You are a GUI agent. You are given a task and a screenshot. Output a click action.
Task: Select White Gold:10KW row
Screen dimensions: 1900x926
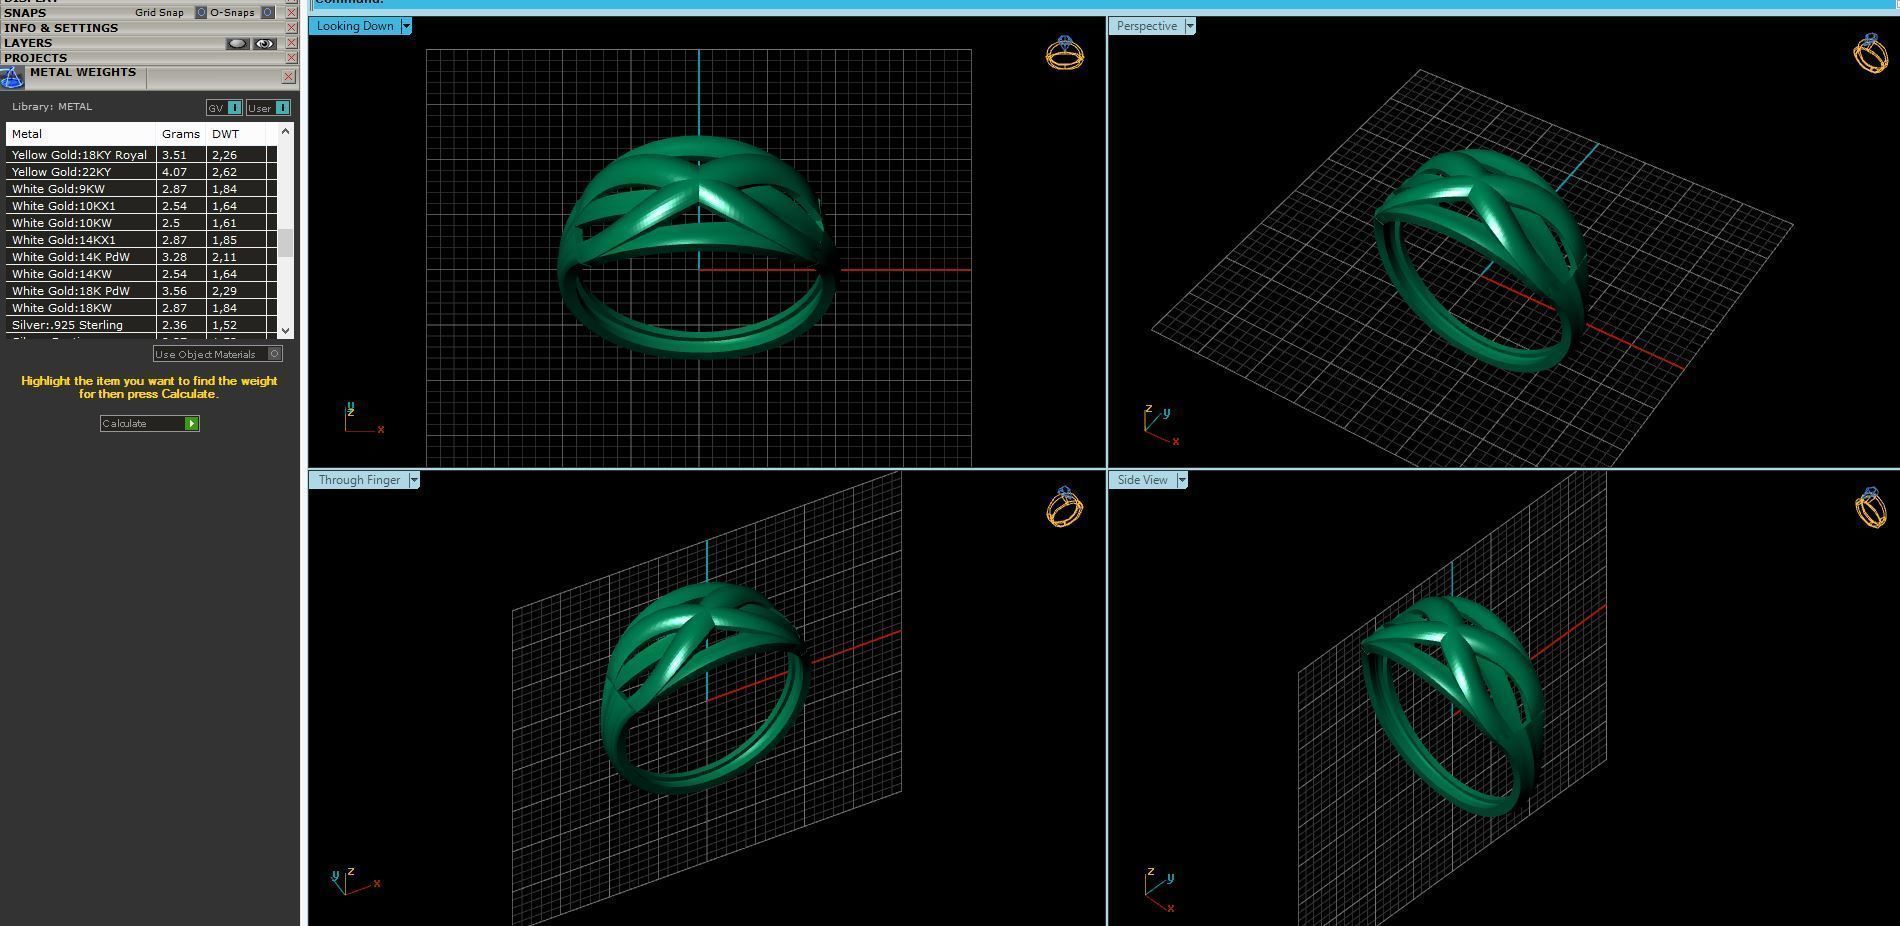(x=141, y=223)
